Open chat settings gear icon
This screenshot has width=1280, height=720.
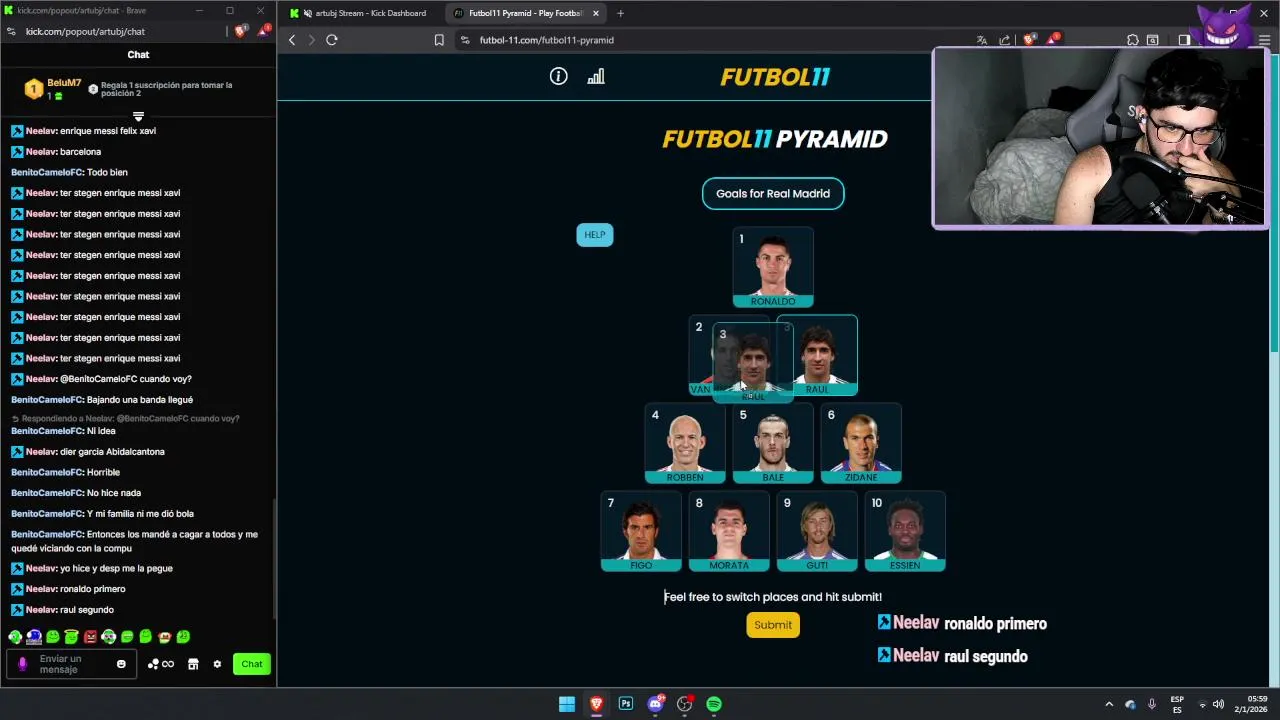[x=217, y=664]
